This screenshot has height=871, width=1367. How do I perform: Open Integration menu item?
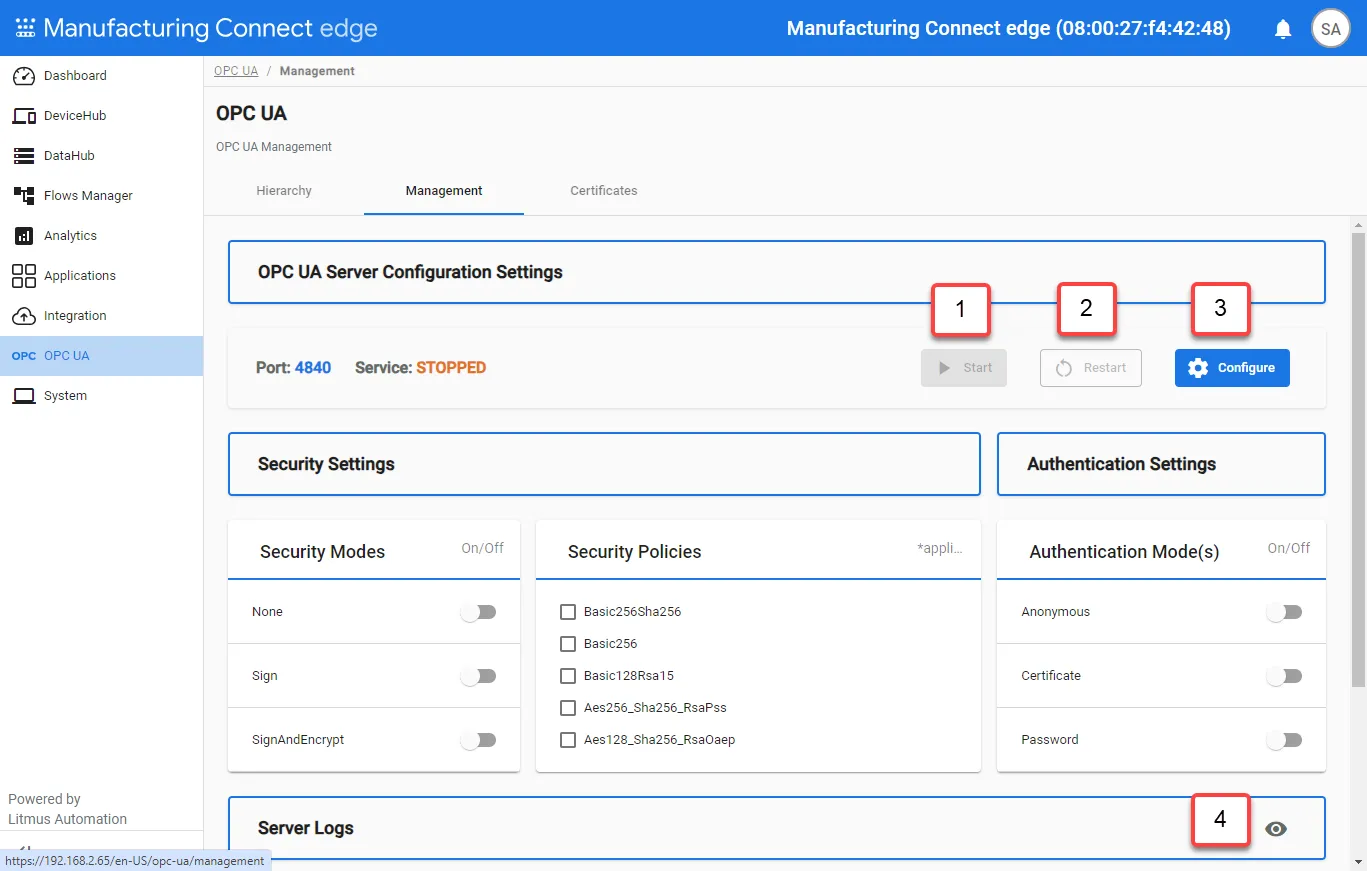click(x=101, y=316)
